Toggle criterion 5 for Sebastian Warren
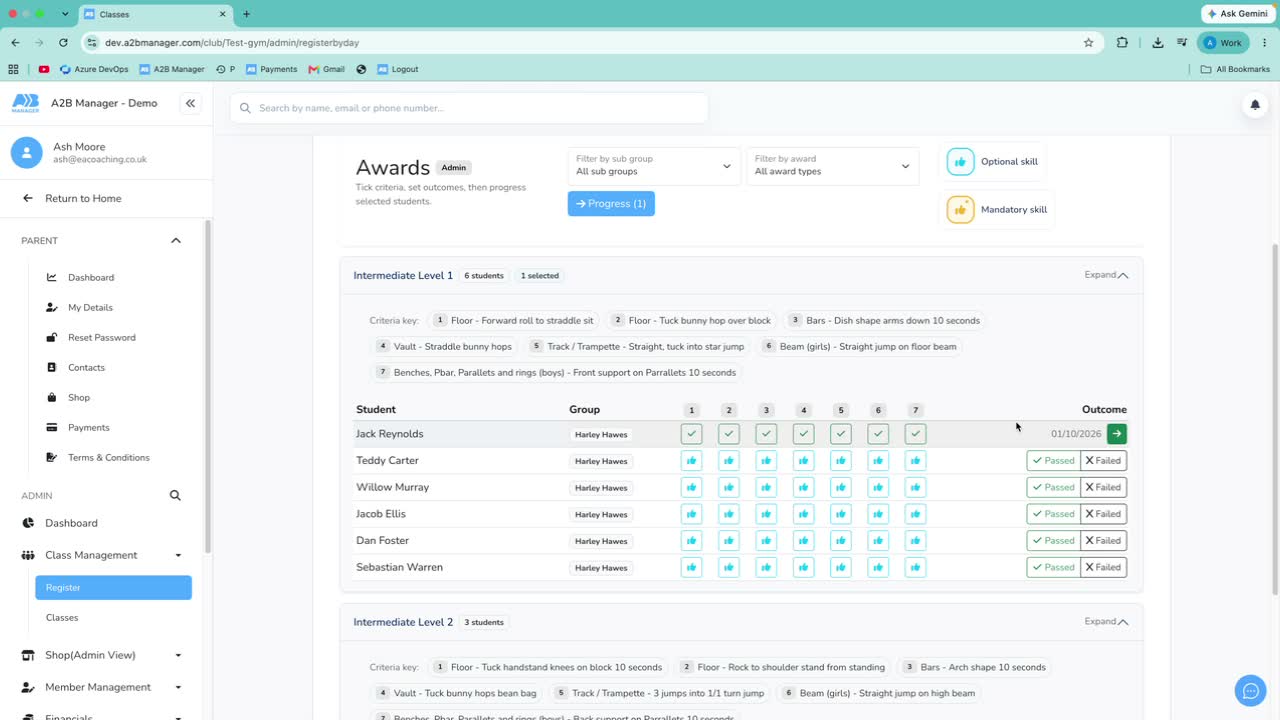The image size is (1280, 720). coord(841,568)
